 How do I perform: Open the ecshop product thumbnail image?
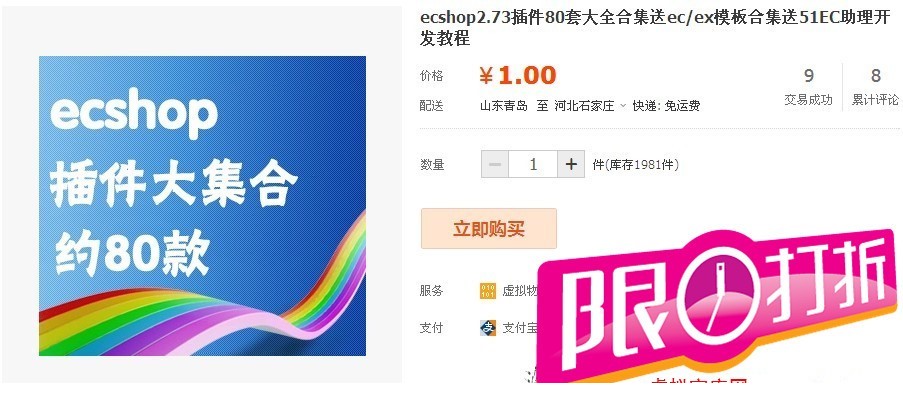[x=202, y=206]
